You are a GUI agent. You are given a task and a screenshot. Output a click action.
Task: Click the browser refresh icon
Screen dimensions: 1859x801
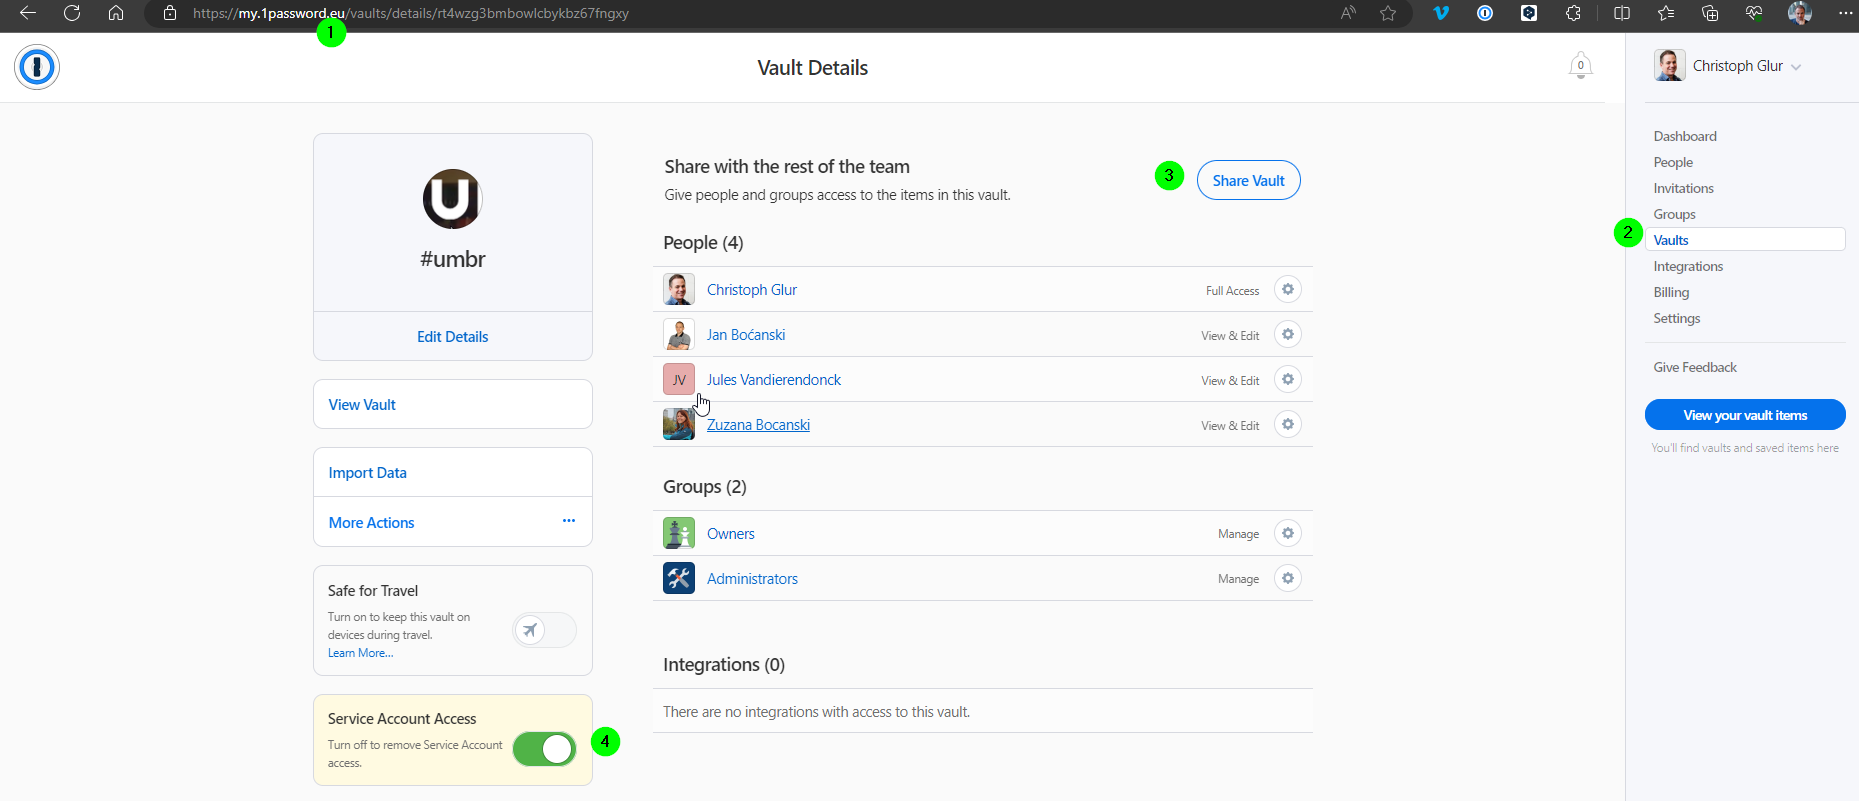point(72,13)
